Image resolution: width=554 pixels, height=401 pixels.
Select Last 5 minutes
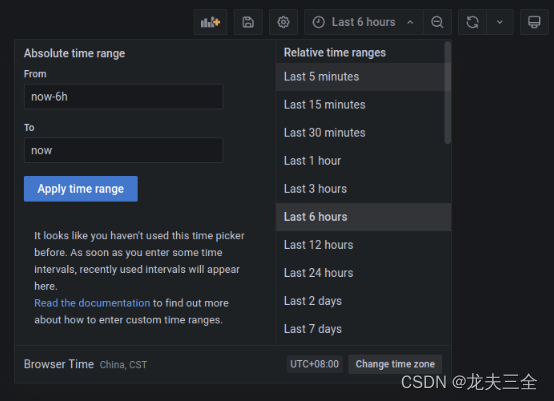point(363,77)
